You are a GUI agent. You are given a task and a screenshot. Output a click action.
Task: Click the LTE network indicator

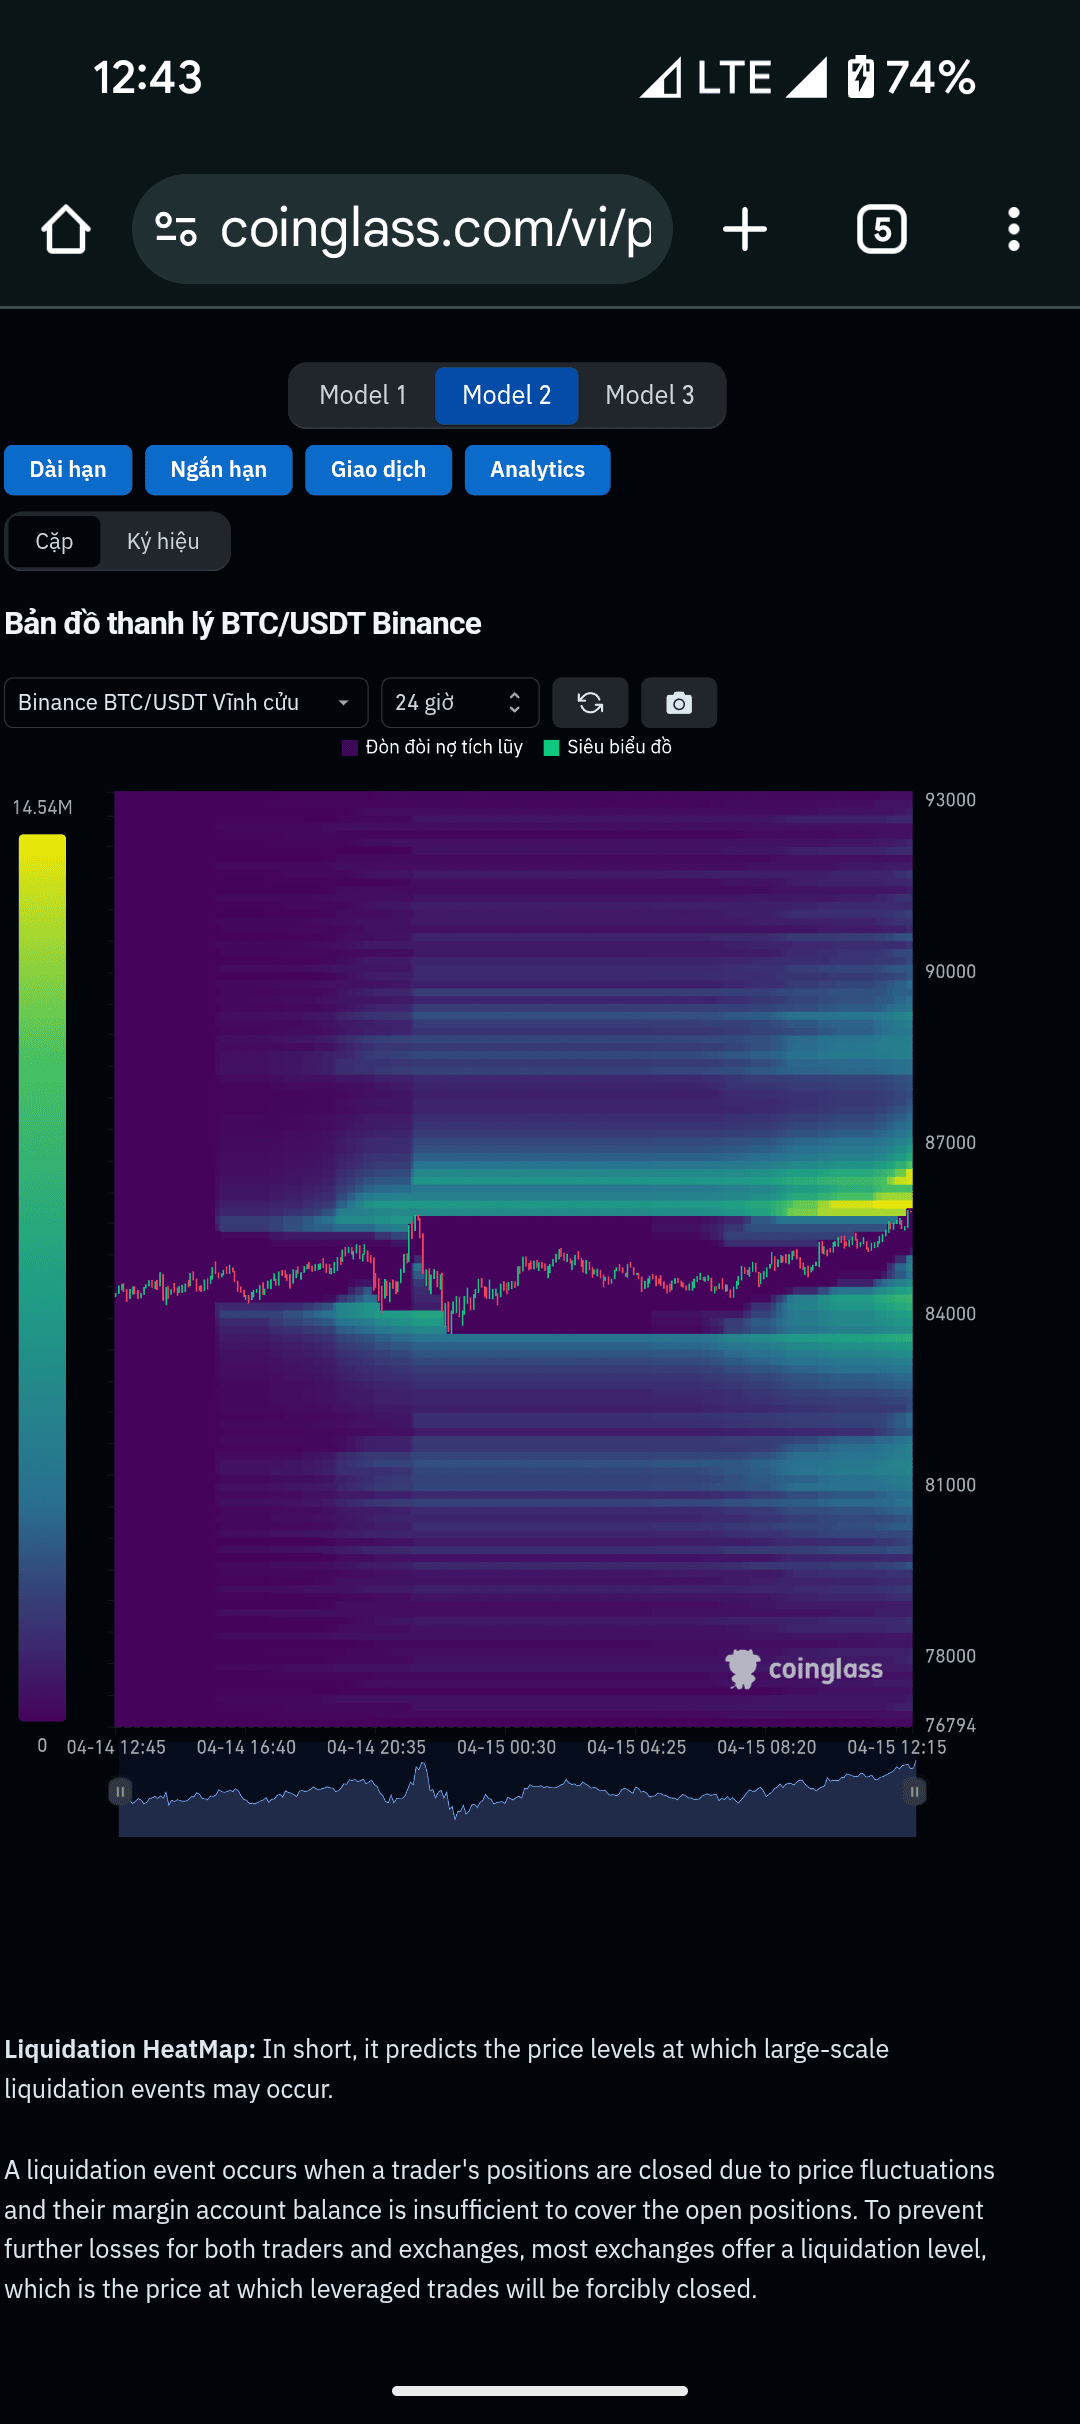[x=734, y=77]
